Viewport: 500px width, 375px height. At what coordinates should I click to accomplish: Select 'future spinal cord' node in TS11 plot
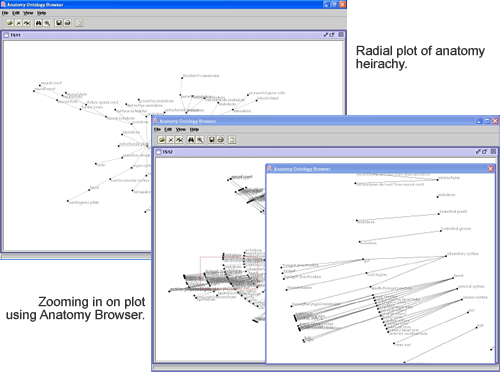click(x=103, y=102)
